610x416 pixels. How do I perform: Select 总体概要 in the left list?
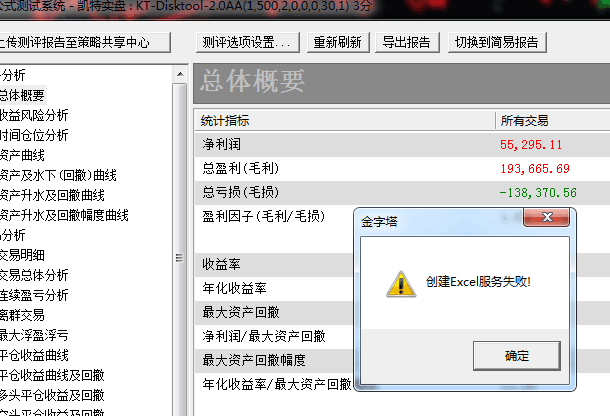tap(22, 95)
